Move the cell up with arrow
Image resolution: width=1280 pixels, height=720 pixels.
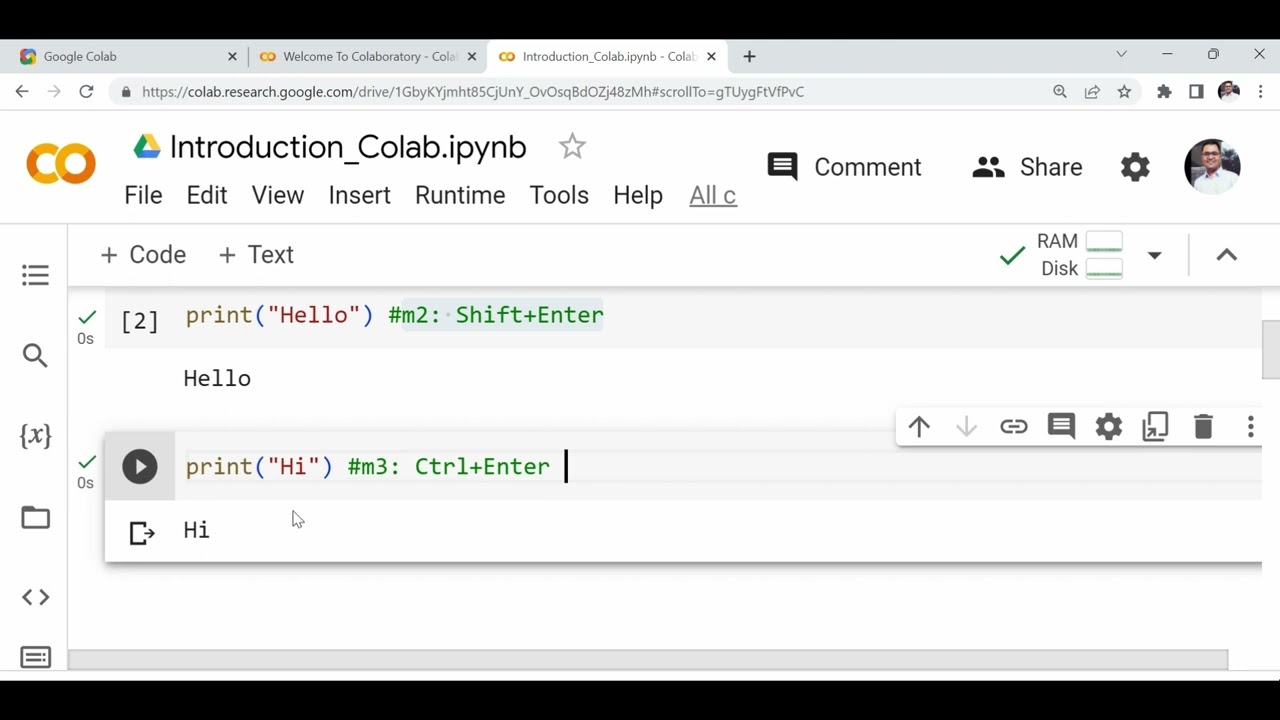coord(919,427)
